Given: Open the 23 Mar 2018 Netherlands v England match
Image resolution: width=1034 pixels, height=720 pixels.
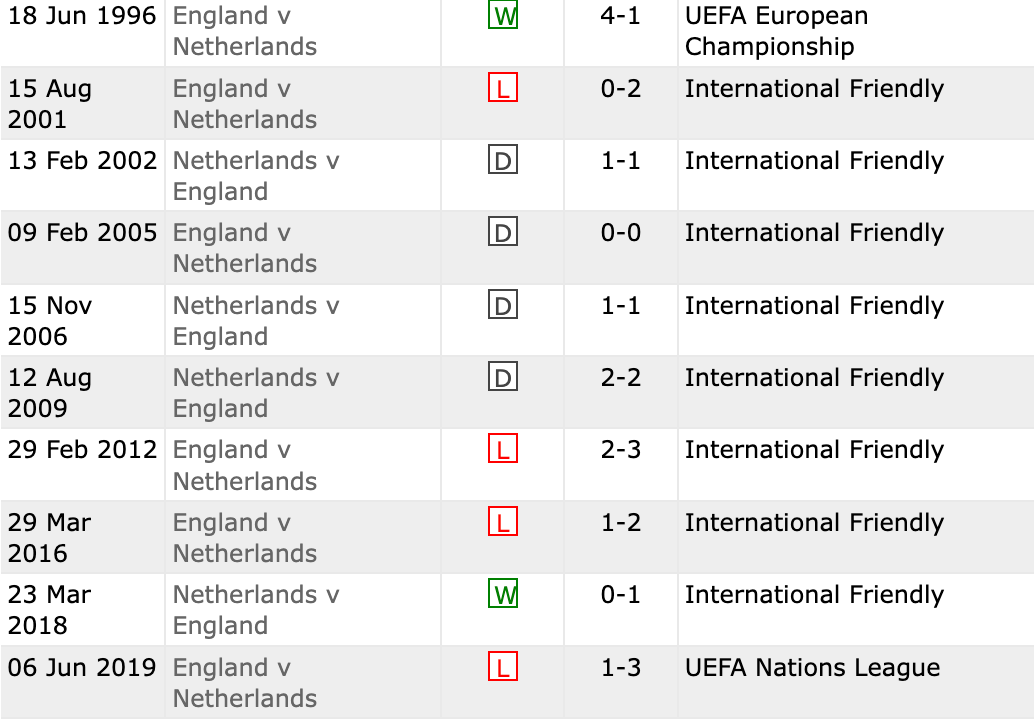Looking at the screenshot, I should [x=255, y=610].
